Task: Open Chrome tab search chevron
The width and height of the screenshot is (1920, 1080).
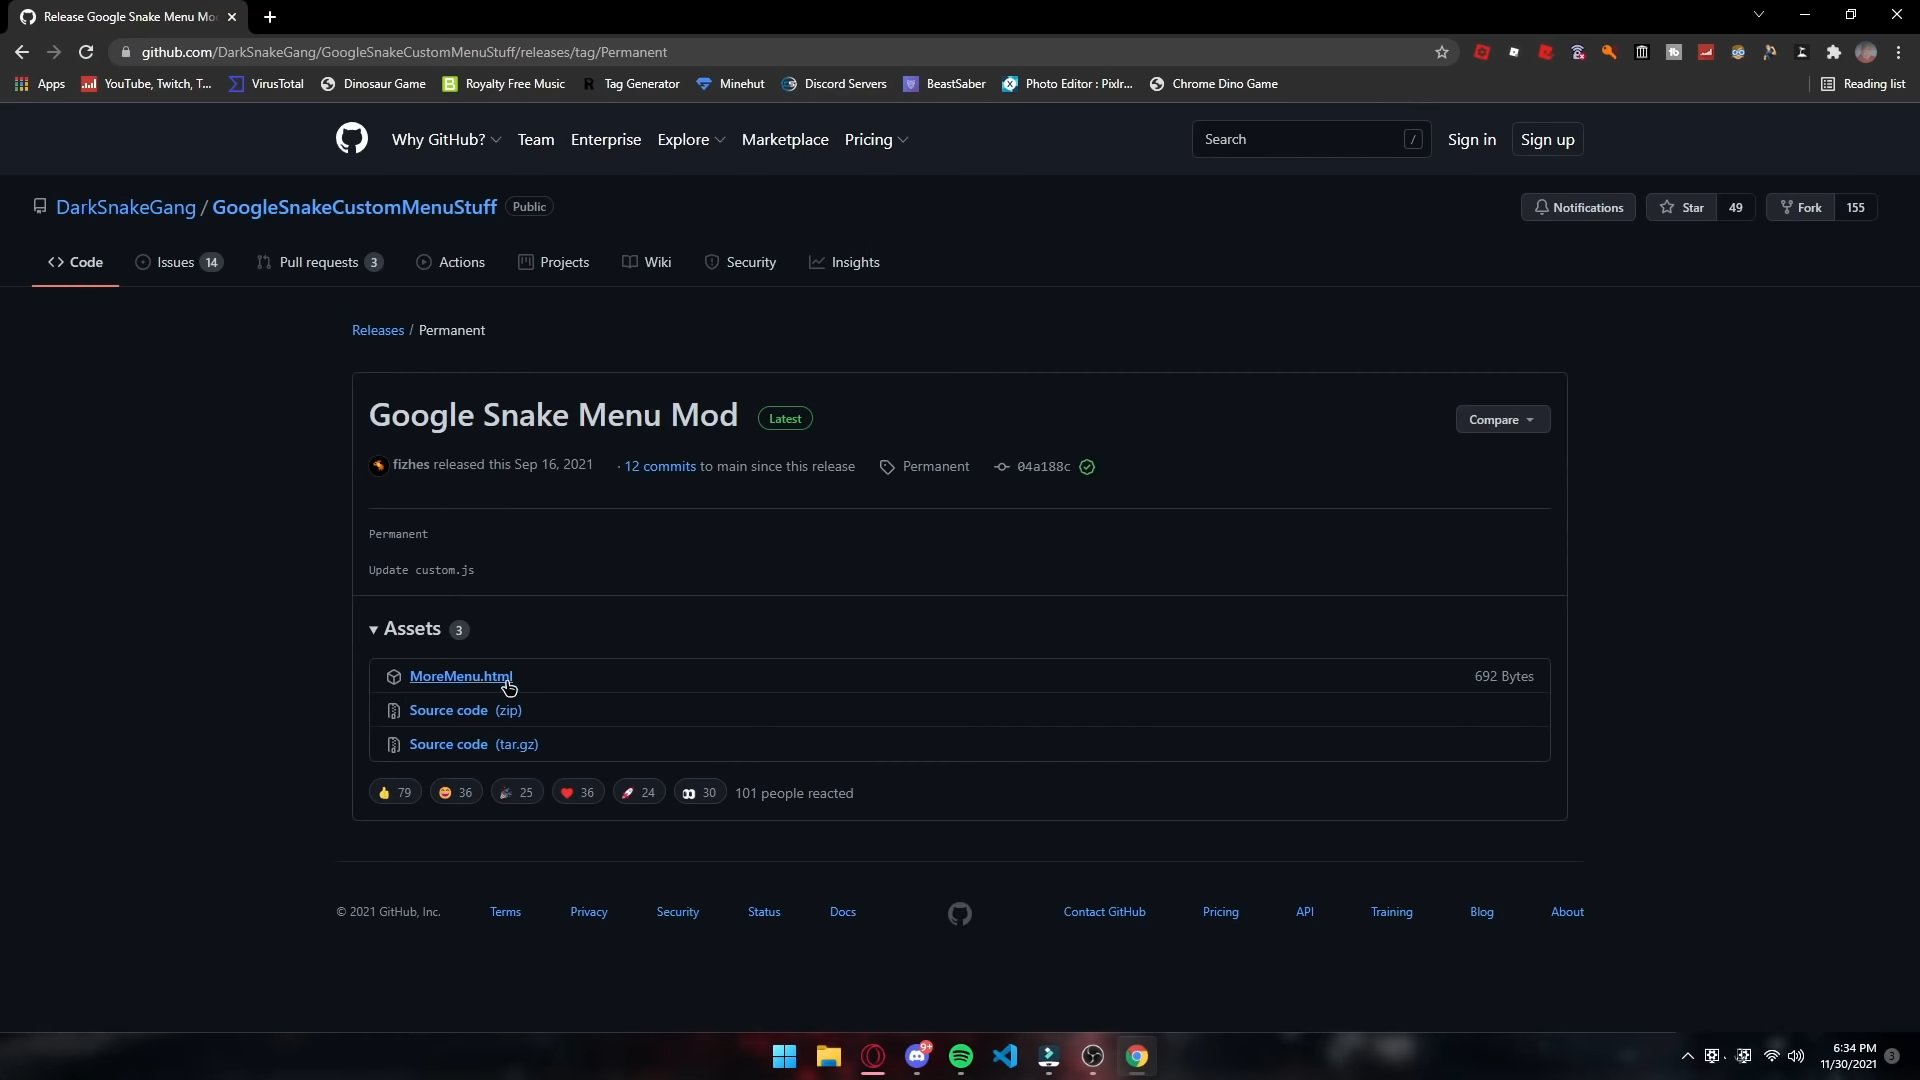Action: tap(1759, 15)
